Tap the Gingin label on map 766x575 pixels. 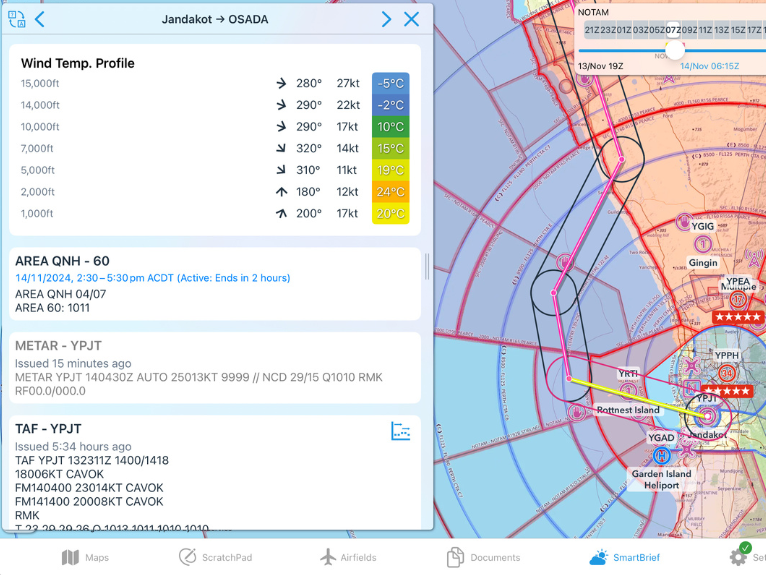click(x=703, y=262)
